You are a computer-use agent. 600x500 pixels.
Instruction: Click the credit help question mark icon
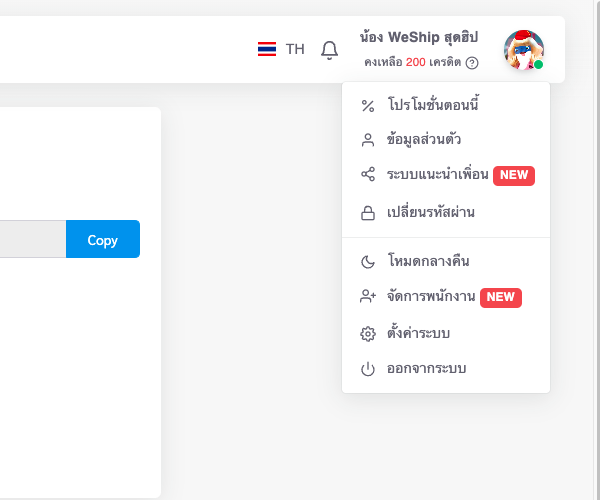click(x=472, y=63)
